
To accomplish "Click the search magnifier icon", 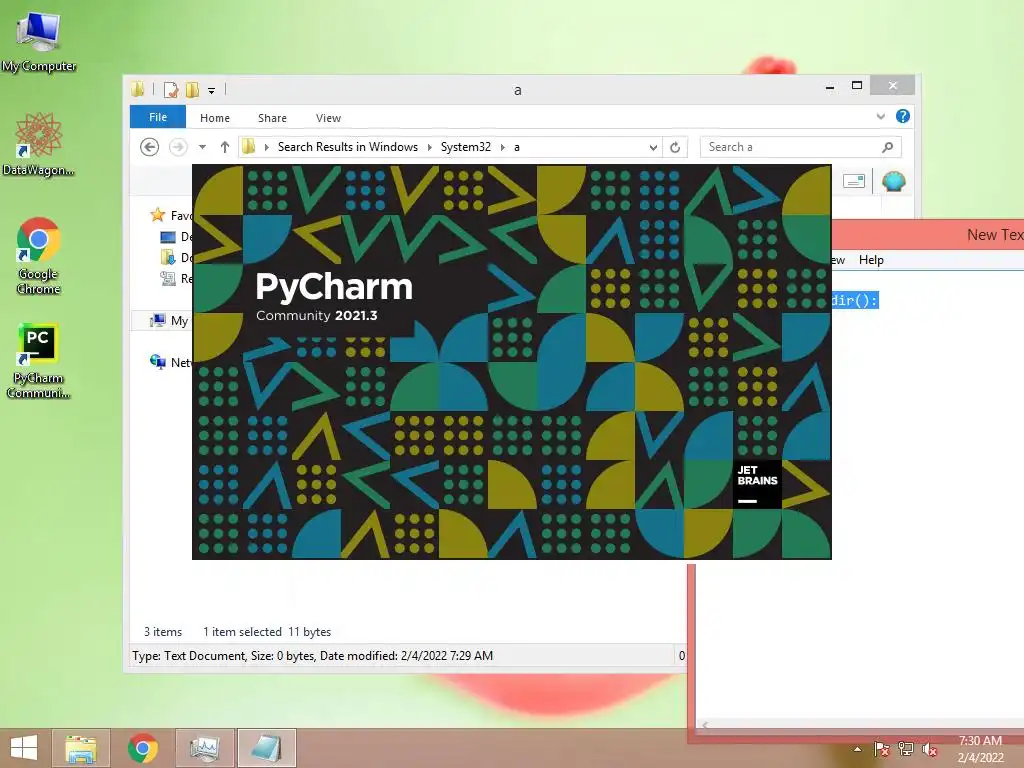I will (x=888, y=147).
